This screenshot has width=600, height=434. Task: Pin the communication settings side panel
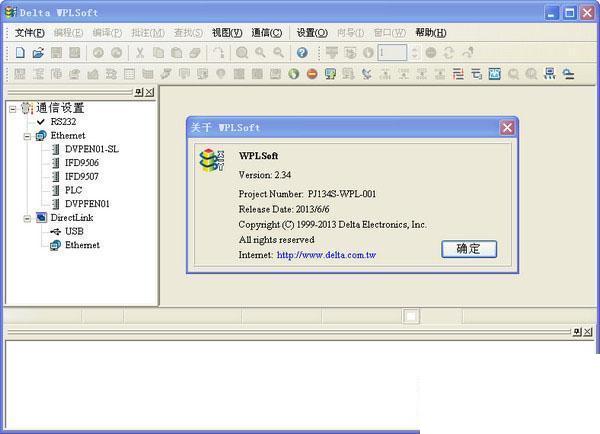pos(139,92)
